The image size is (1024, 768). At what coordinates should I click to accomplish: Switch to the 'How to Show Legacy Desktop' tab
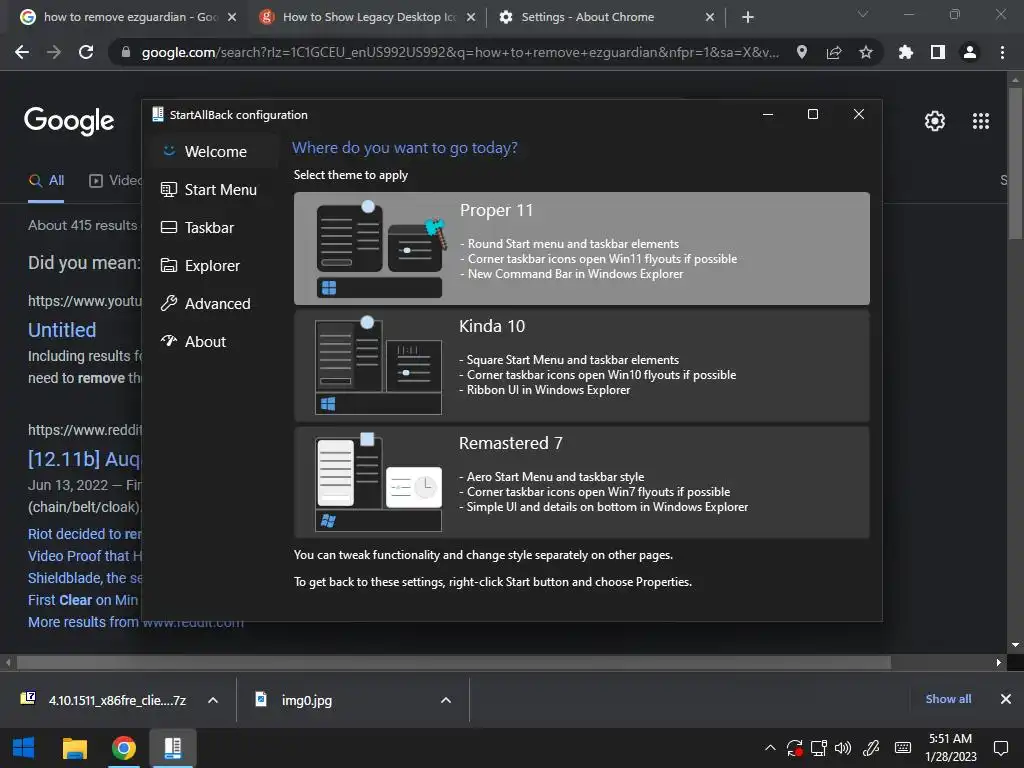click(x=367, y=17)
